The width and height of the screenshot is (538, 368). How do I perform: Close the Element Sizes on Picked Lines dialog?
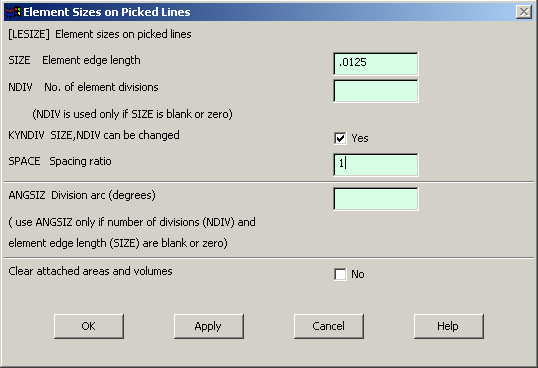524,12
